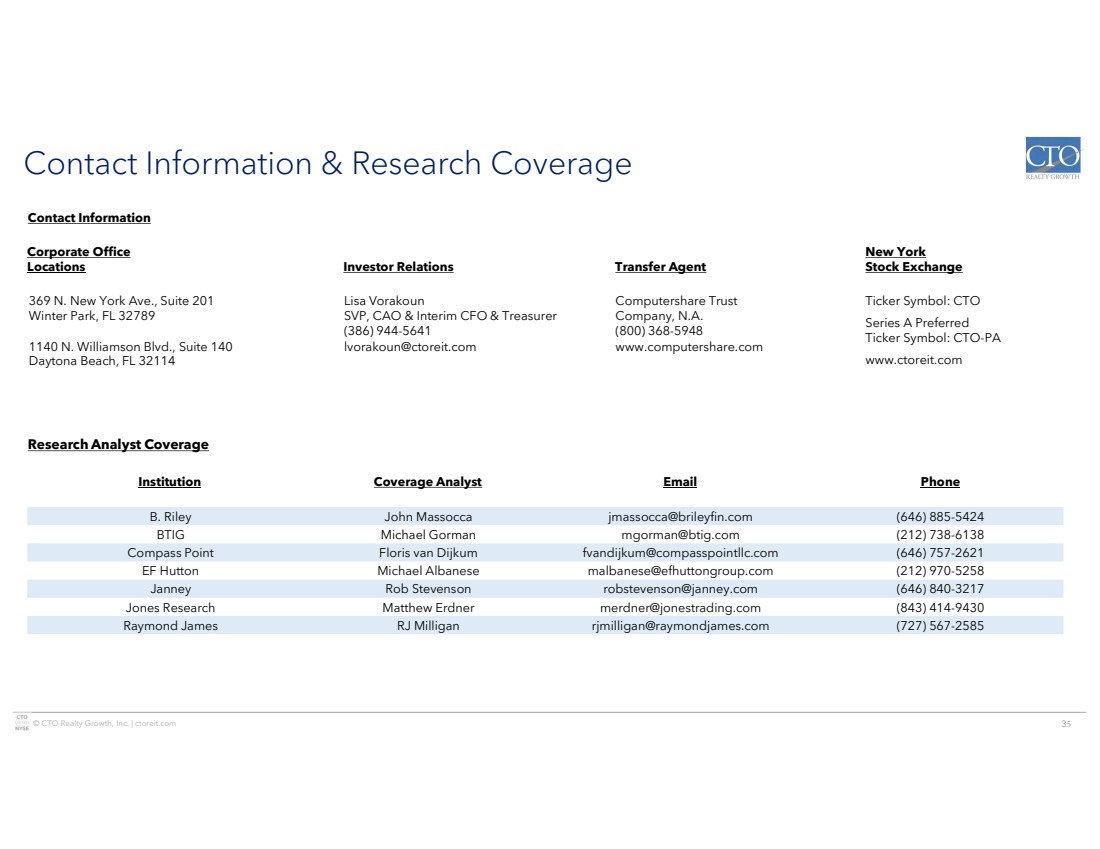Click phone number (843) 414-9430
This screenshot has width=1100, height=849.
click(940, 608)
